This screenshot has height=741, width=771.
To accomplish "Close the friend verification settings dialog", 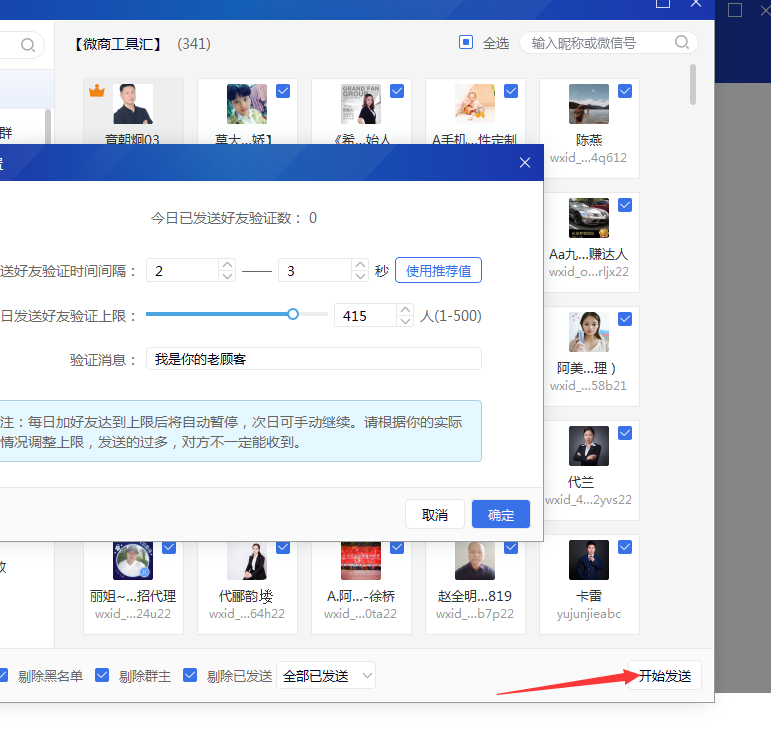I will (525, 162).
